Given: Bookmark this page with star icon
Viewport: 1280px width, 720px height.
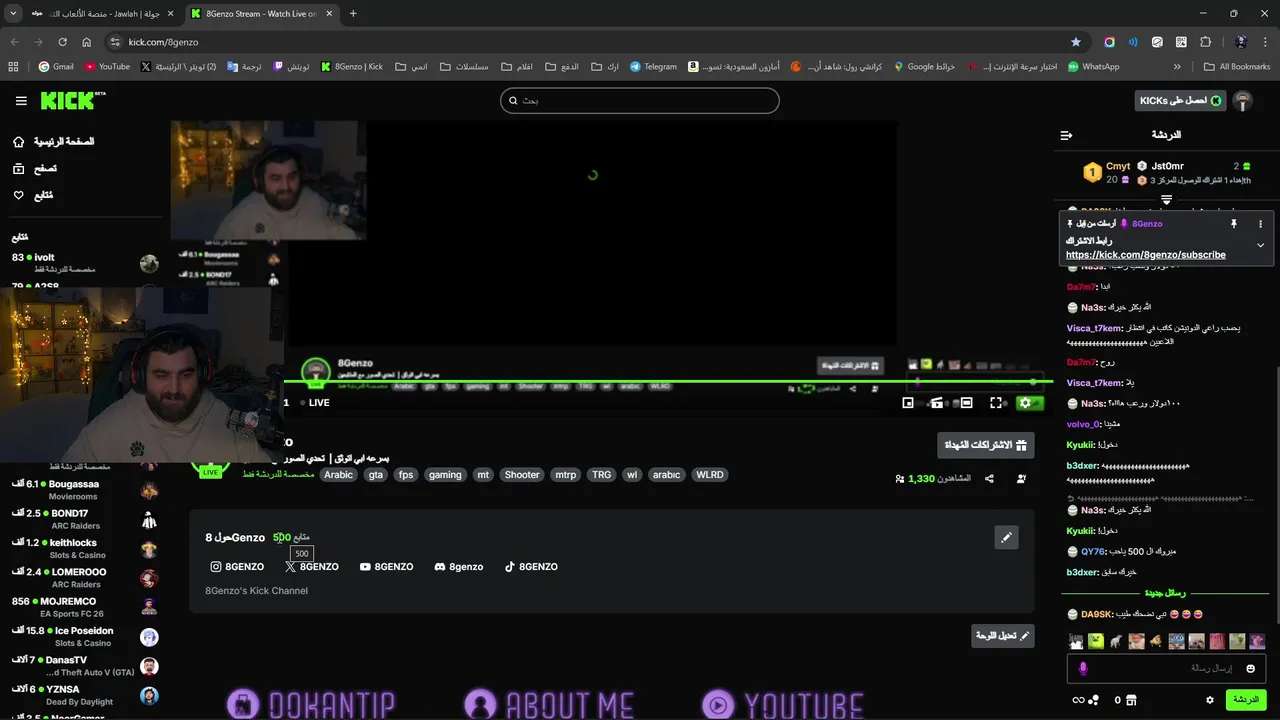Looking at the screenshot, I should tap(1076, 42).
